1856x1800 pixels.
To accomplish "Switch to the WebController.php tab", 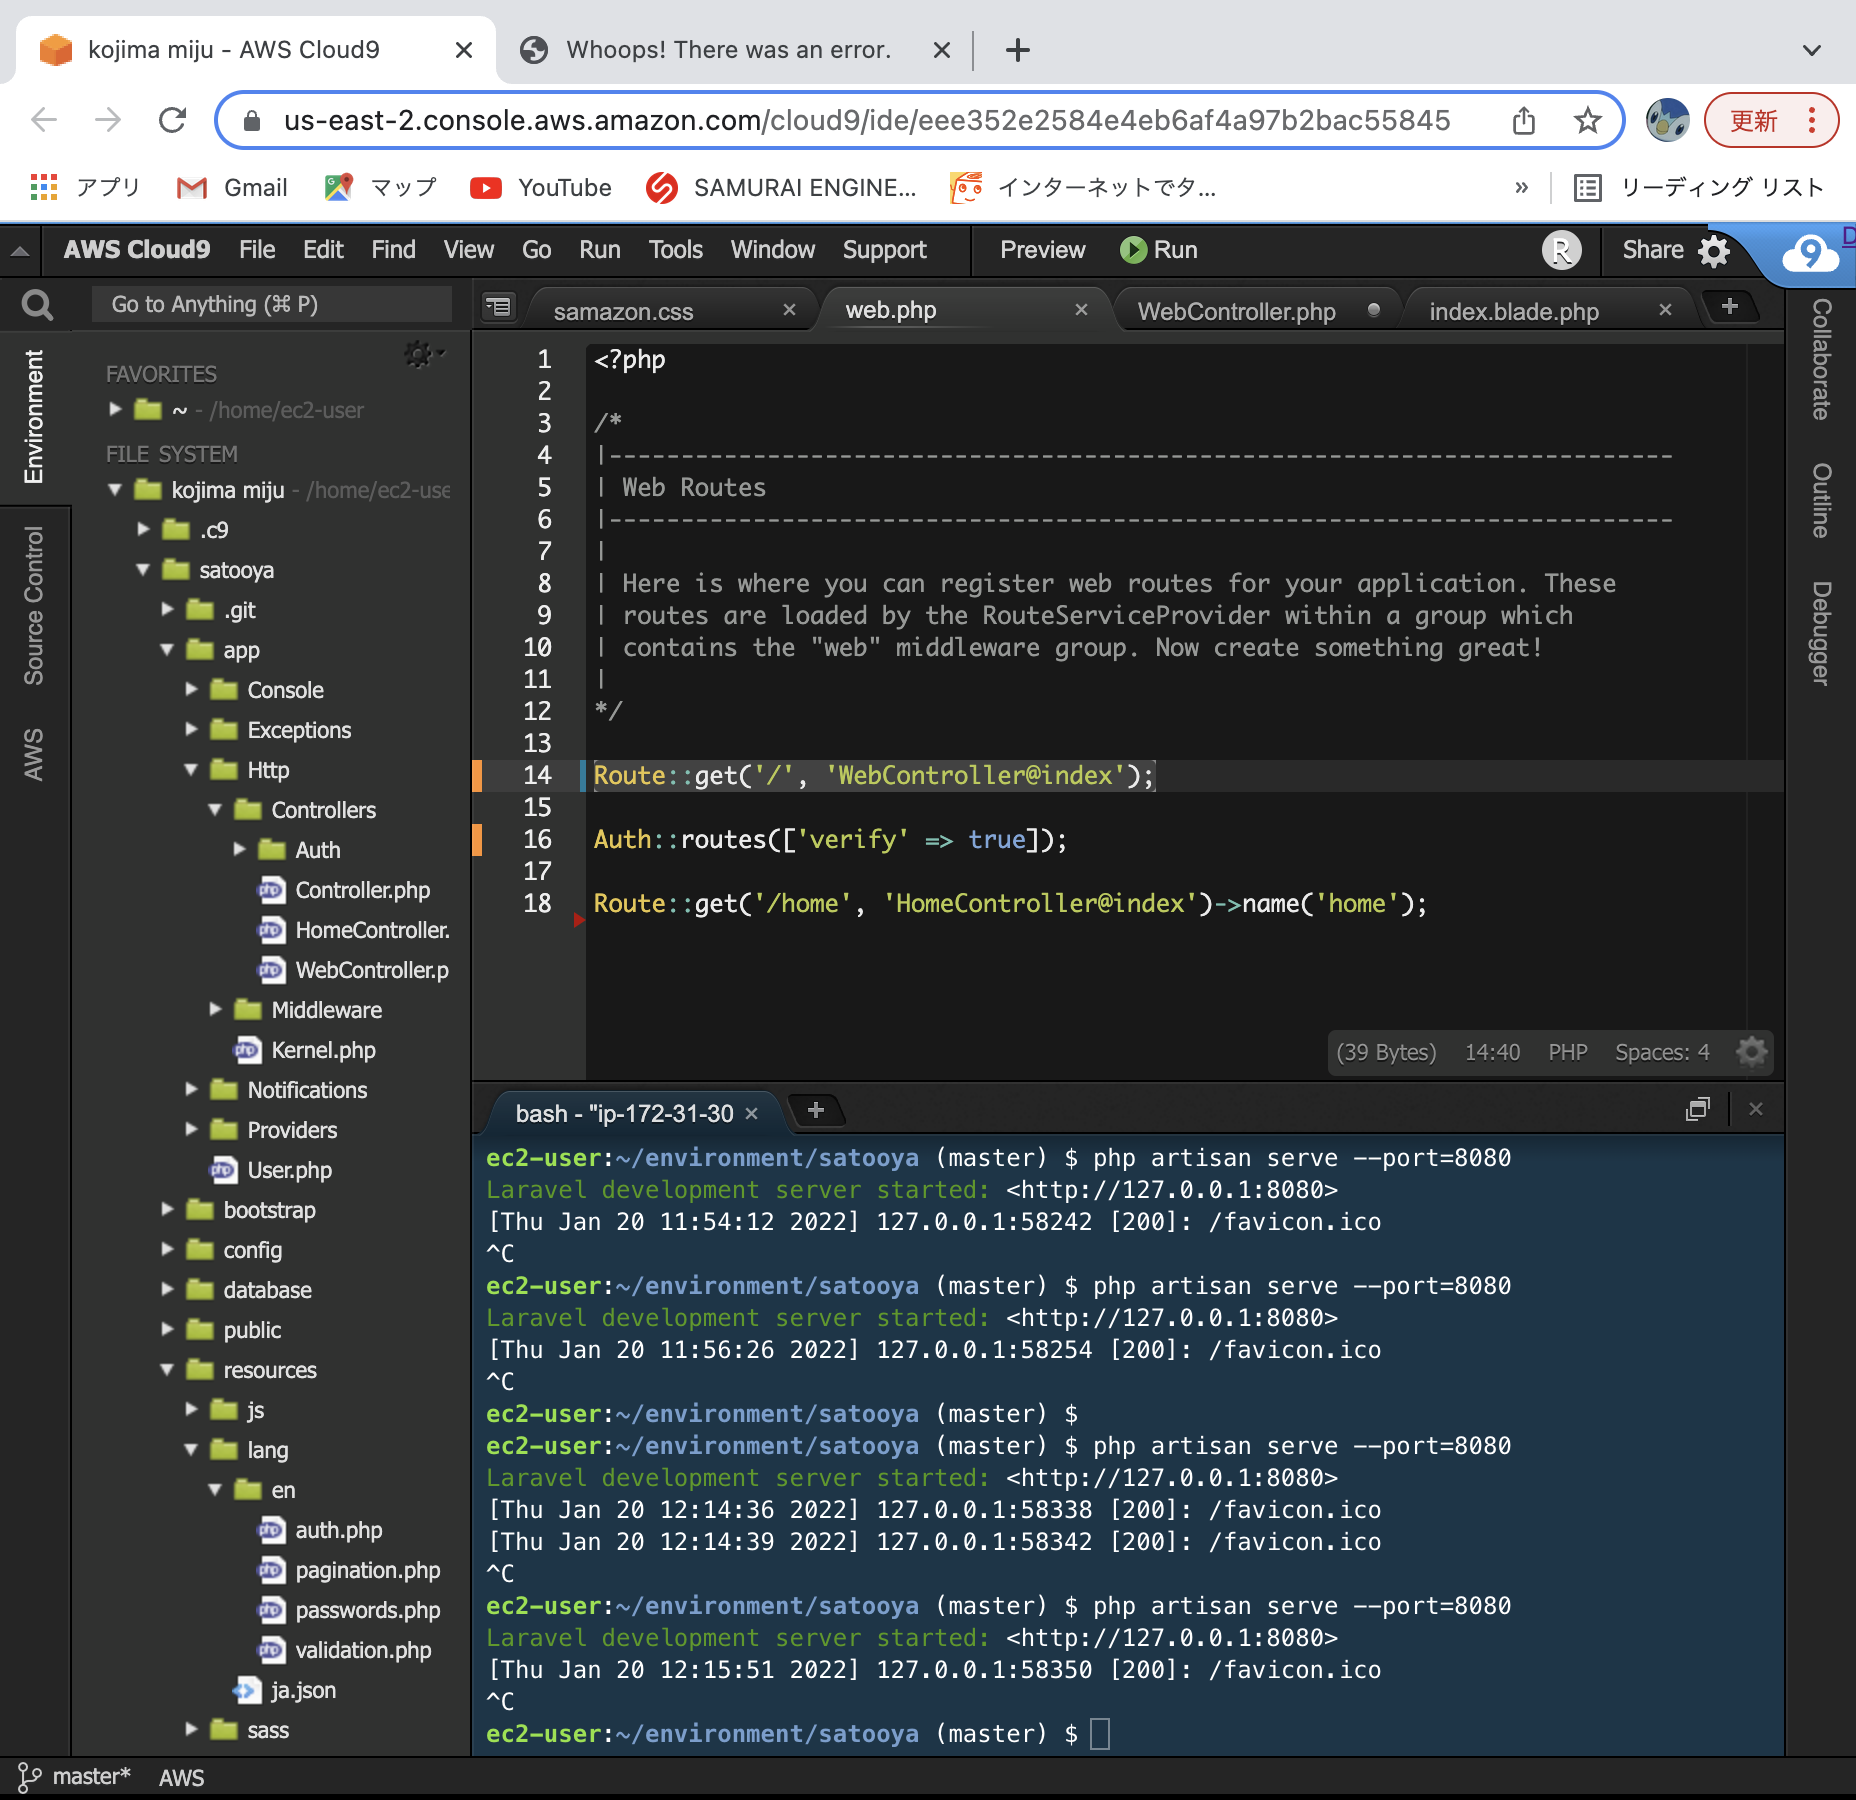I will pyautogui.click(x=1235, y=311).
